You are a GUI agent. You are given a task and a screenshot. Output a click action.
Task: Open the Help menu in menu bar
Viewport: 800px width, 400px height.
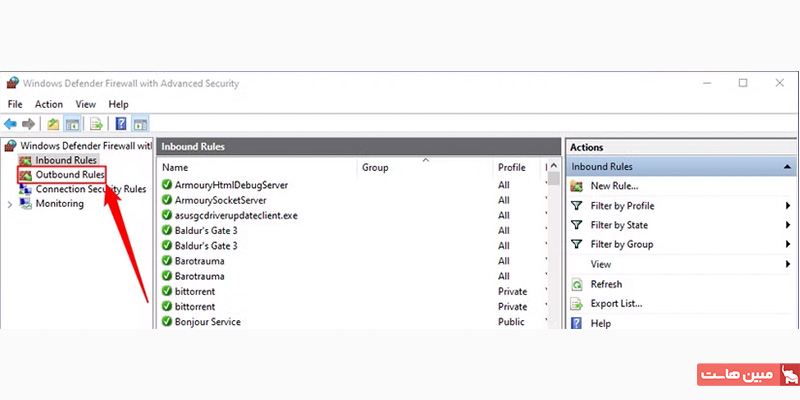(118, 104)
